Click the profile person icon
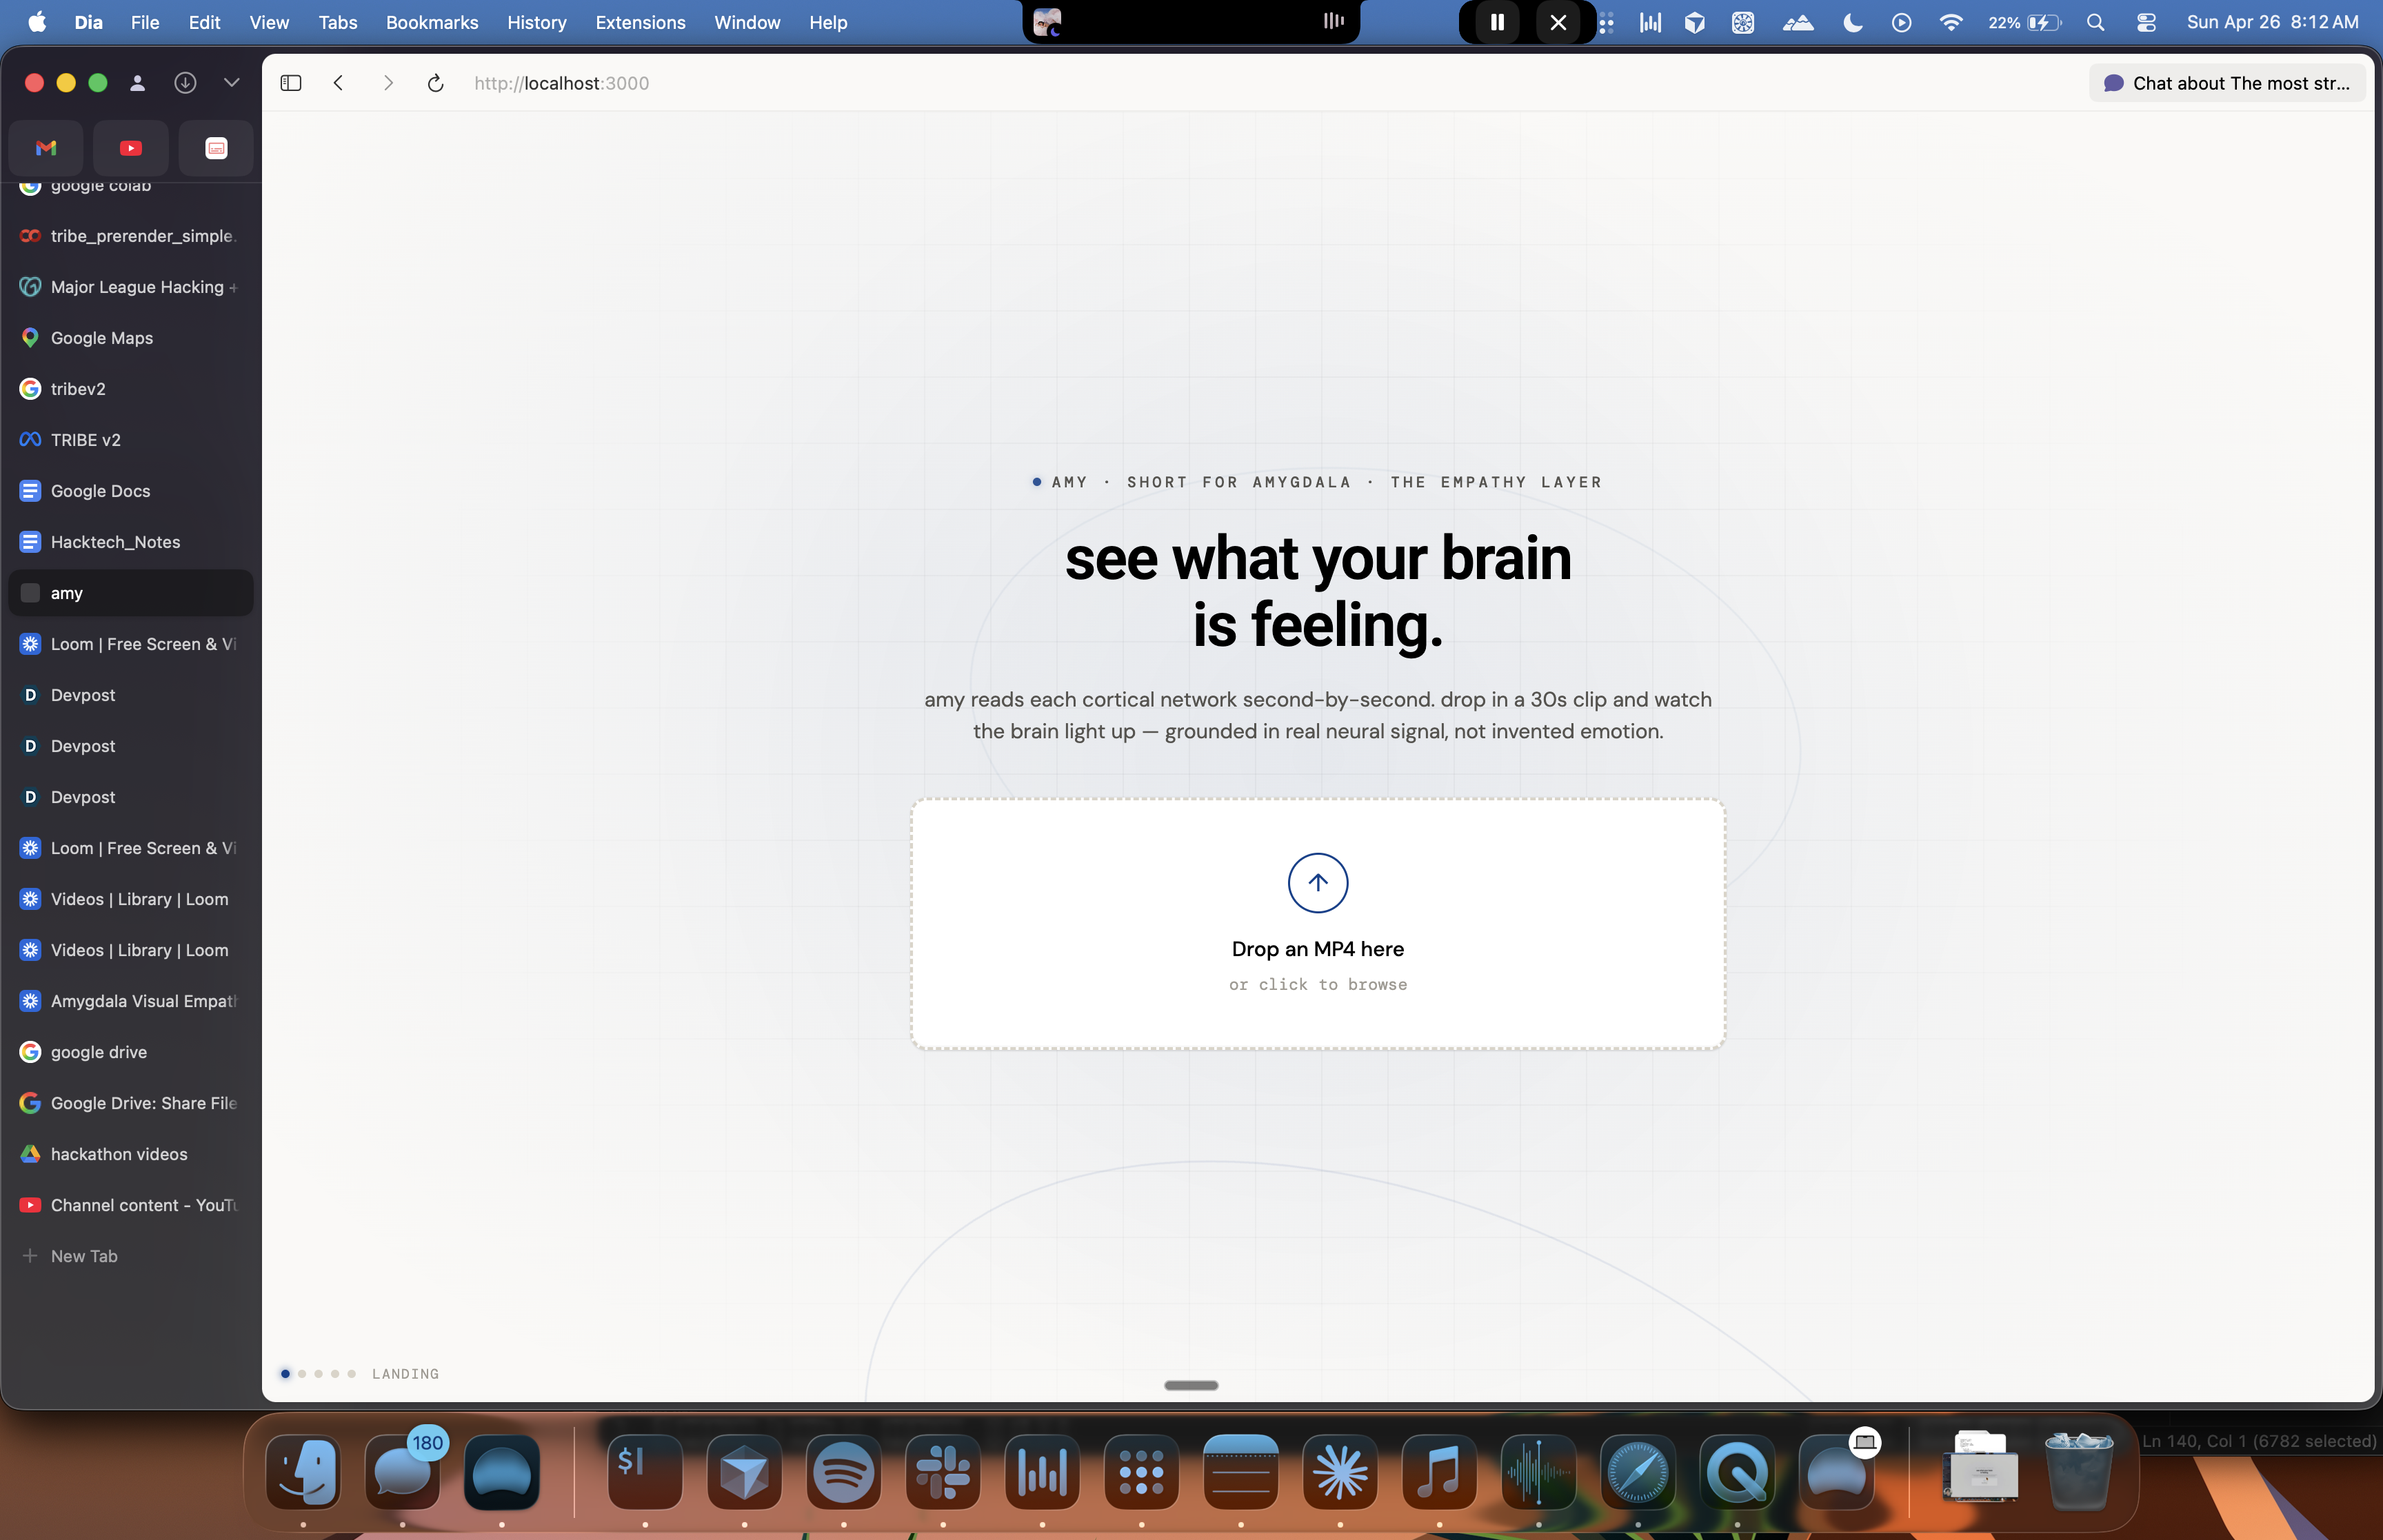2383x1540 pixels. coord(138,83)
